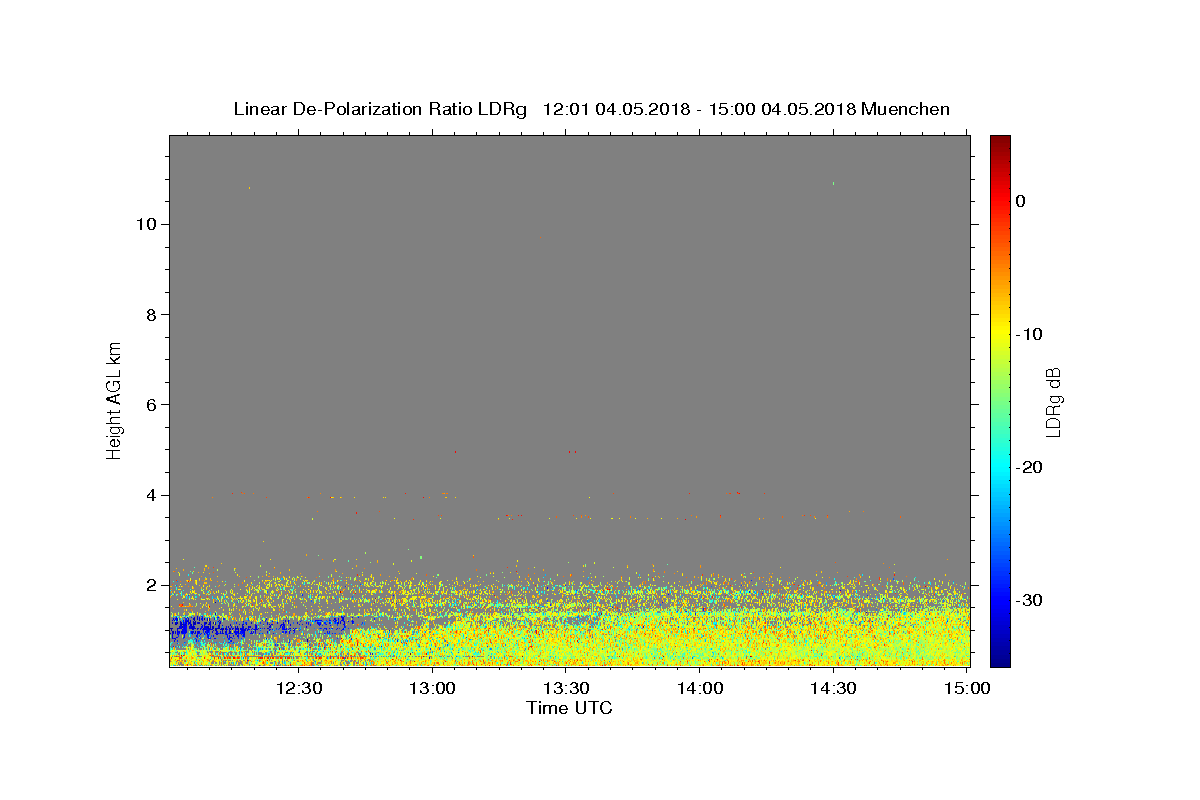Click the dark blue bottom of the colorbar

1000,658
